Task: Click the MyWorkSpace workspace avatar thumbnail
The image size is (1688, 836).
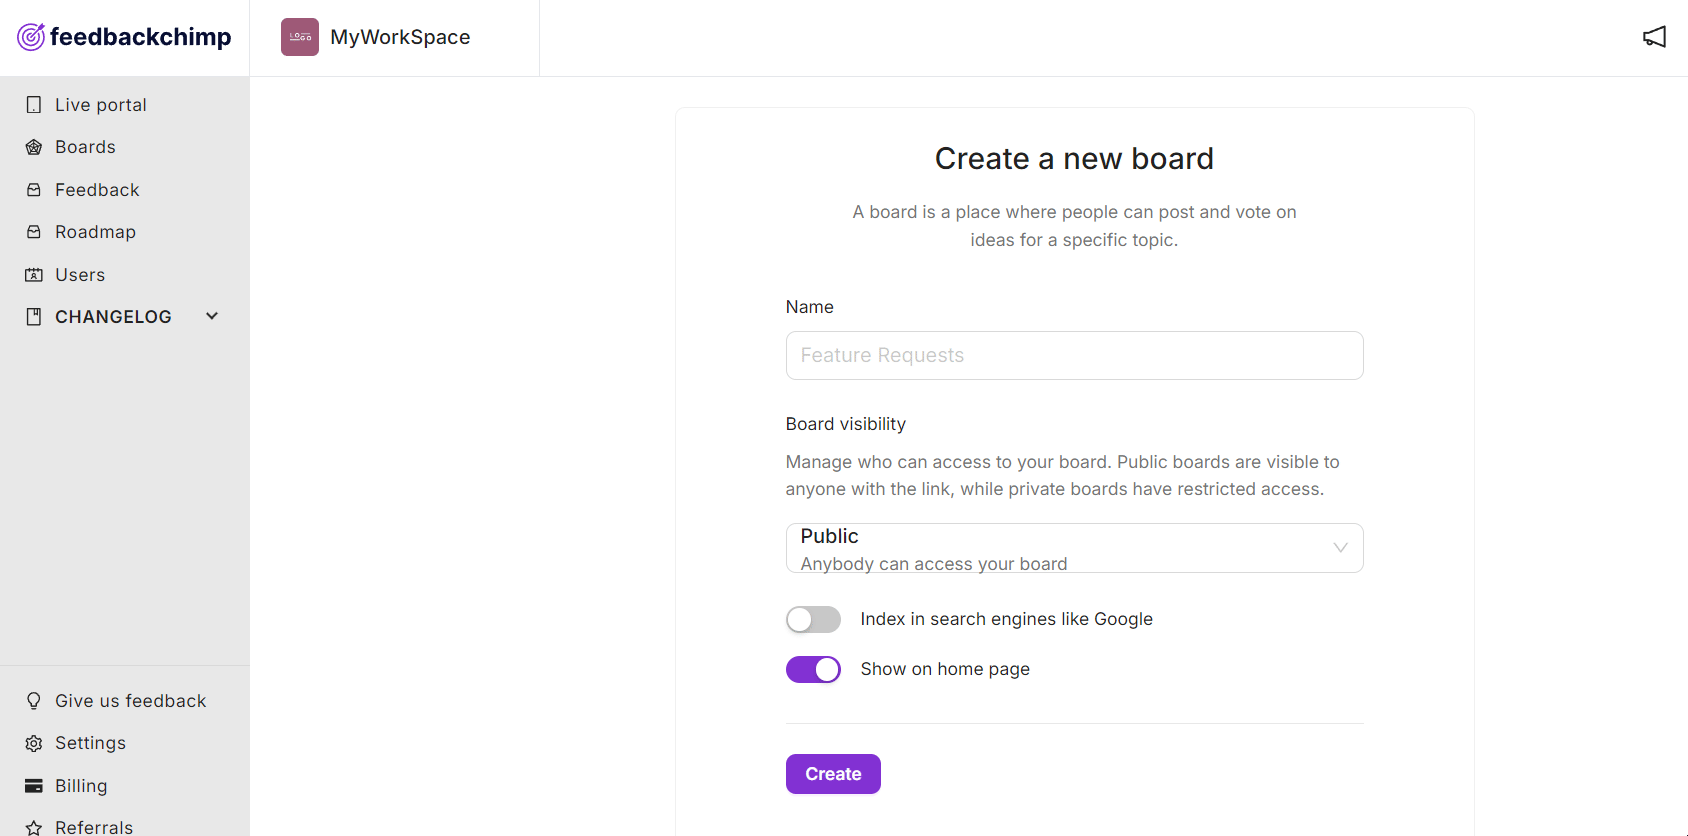Action: (x=300, y=37)
